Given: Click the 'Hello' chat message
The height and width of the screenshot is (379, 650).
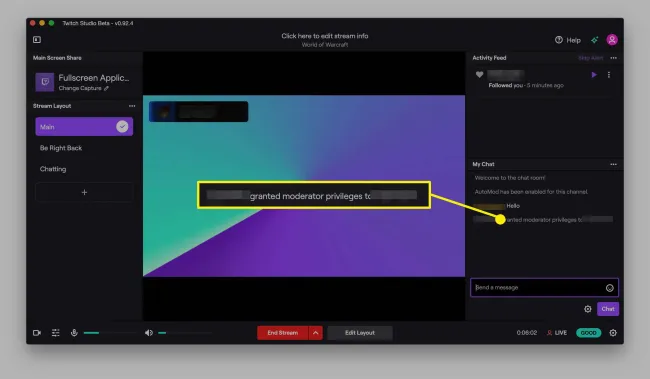Looking at the screenshot, I should click(x=513, y=206).
